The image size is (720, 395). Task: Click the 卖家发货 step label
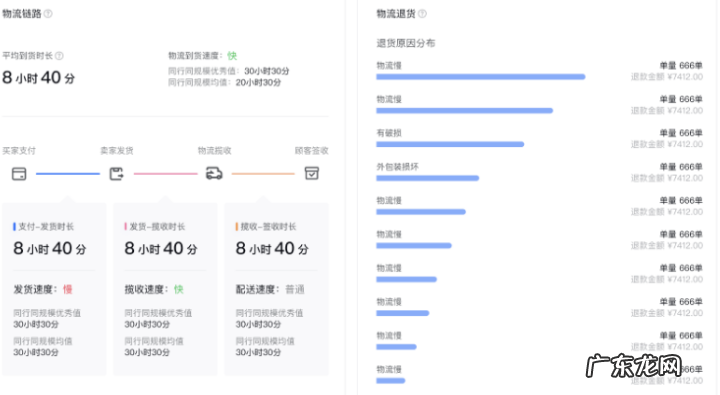click(x=117, y=151)
